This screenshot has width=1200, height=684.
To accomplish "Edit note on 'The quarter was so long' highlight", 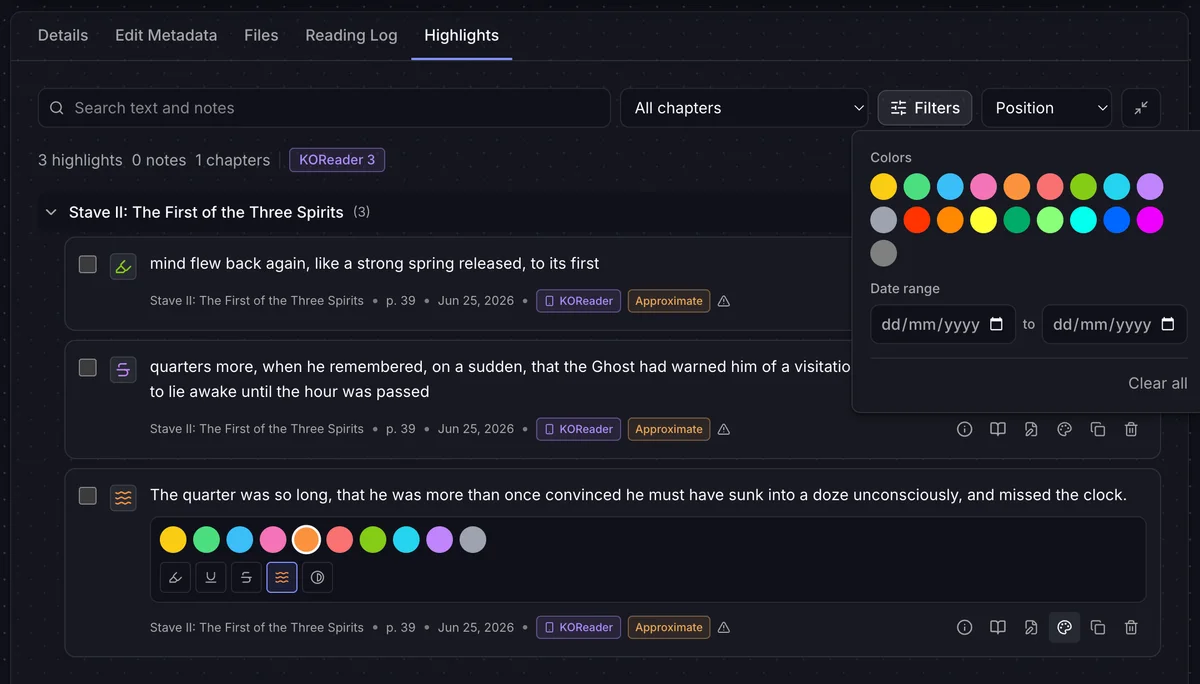I will pos(1031,627).
